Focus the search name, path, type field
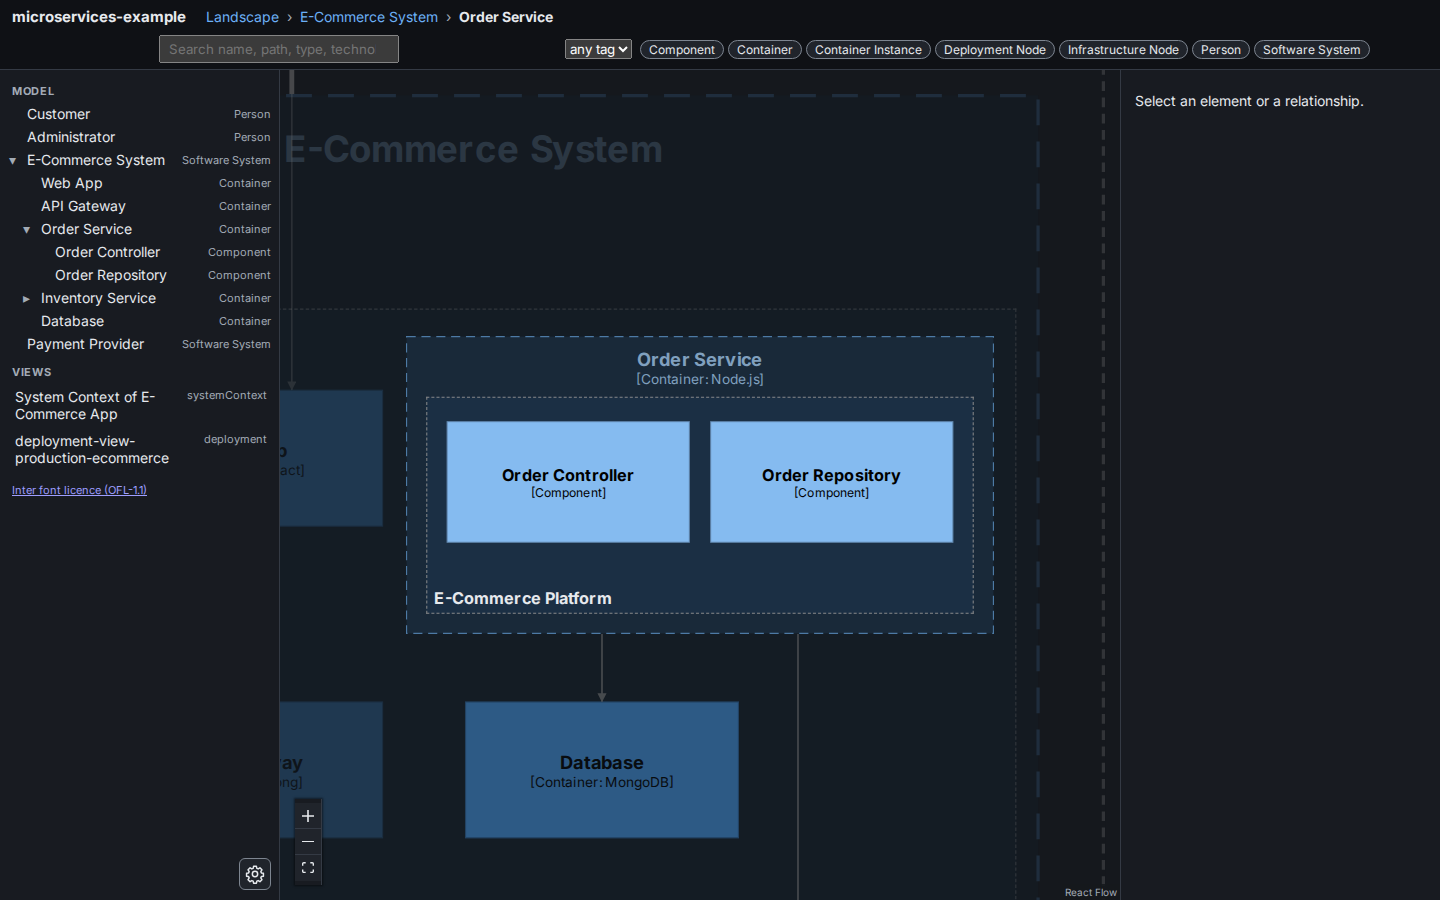The width and height of the screenshot is (1440, 900). click(x=279, y=49)
